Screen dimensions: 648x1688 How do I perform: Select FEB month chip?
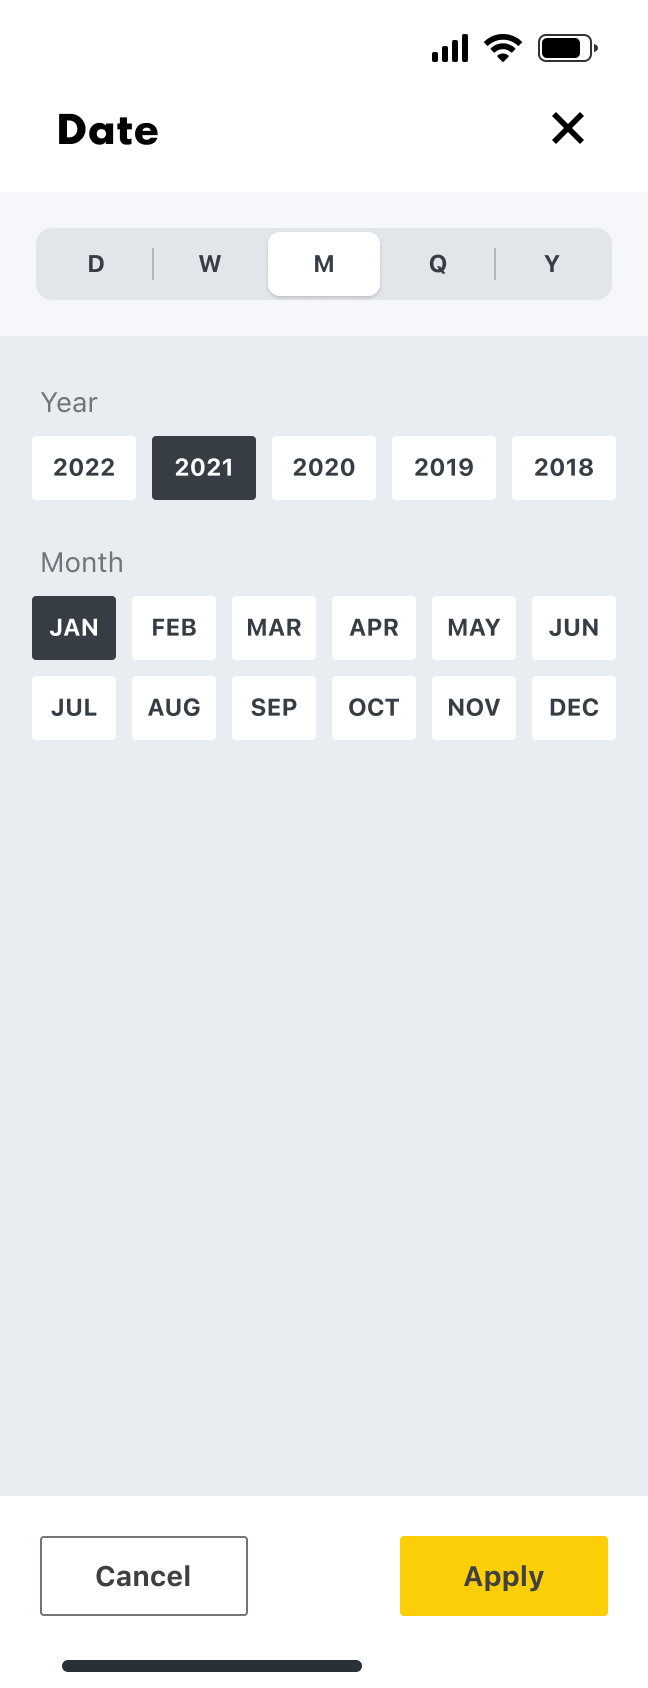[x=174, y=627]
